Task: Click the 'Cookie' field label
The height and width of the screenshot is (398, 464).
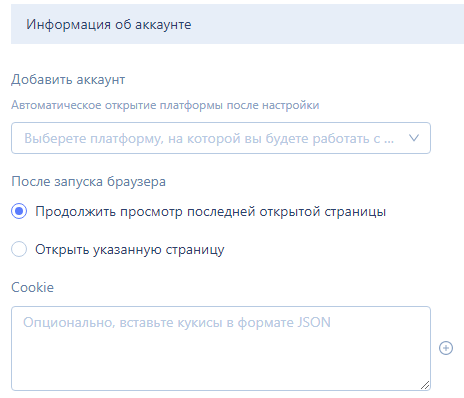Action: 32,287
